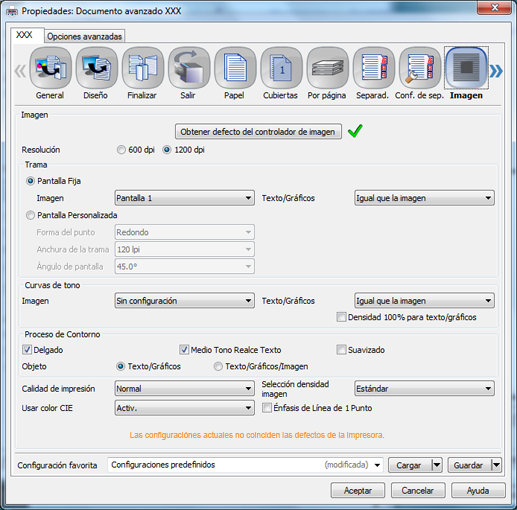Image resolution: width=517 pixels, height=510 pixels.
Task: Open the Calidad de impresión dropdown
Action: (x=184, y=389)
